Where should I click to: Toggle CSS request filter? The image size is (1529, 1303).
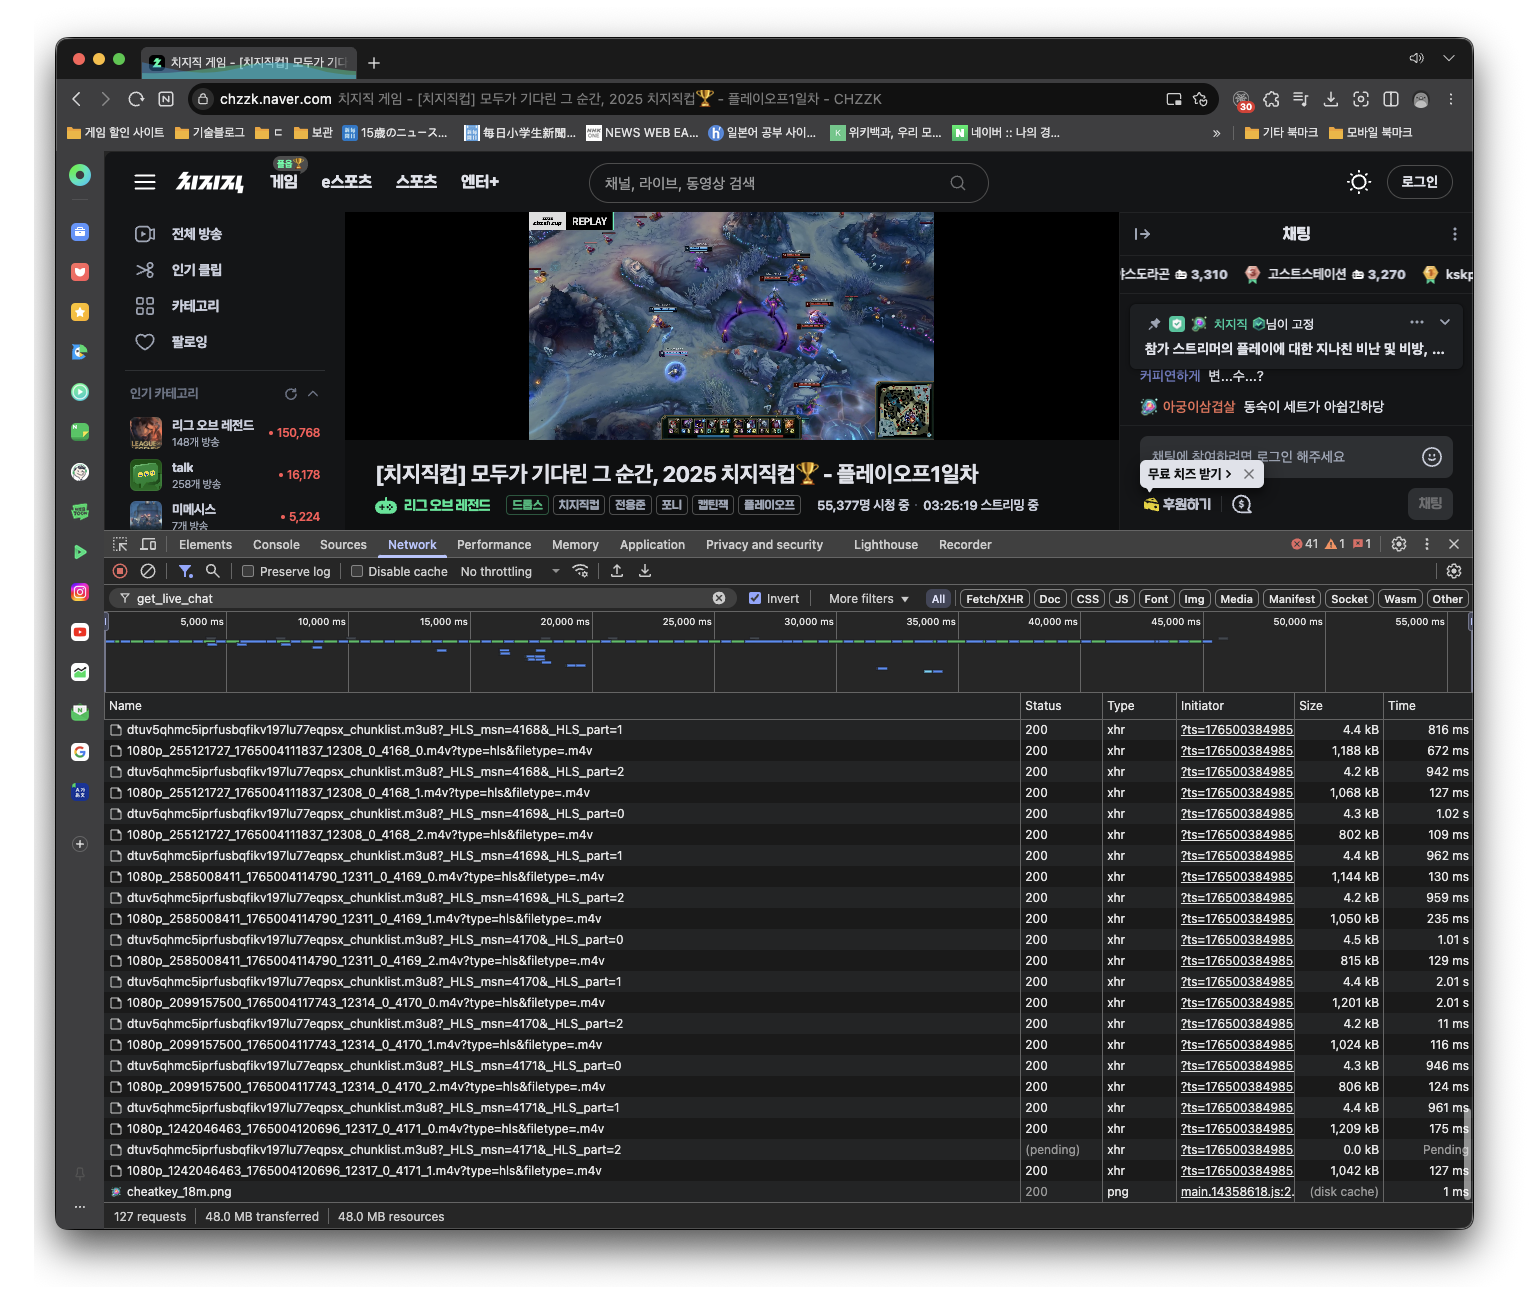tap(1088, 599)
